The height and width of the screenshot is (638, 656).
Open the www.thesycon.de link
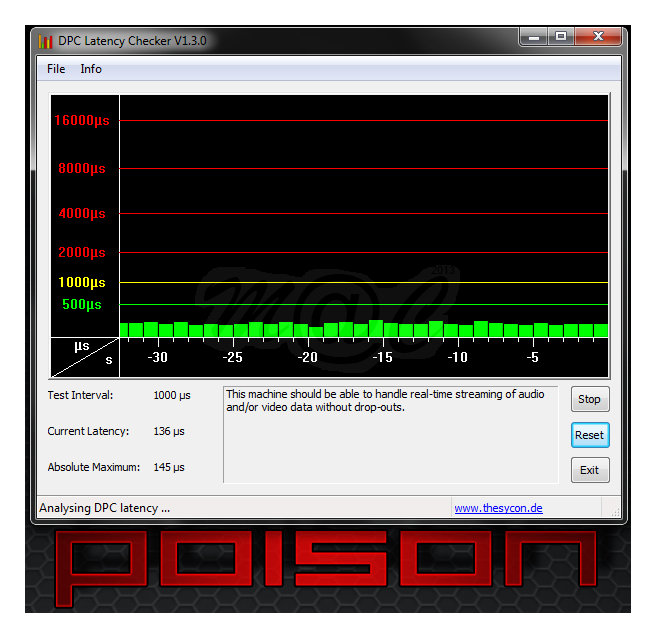point(498,508)
